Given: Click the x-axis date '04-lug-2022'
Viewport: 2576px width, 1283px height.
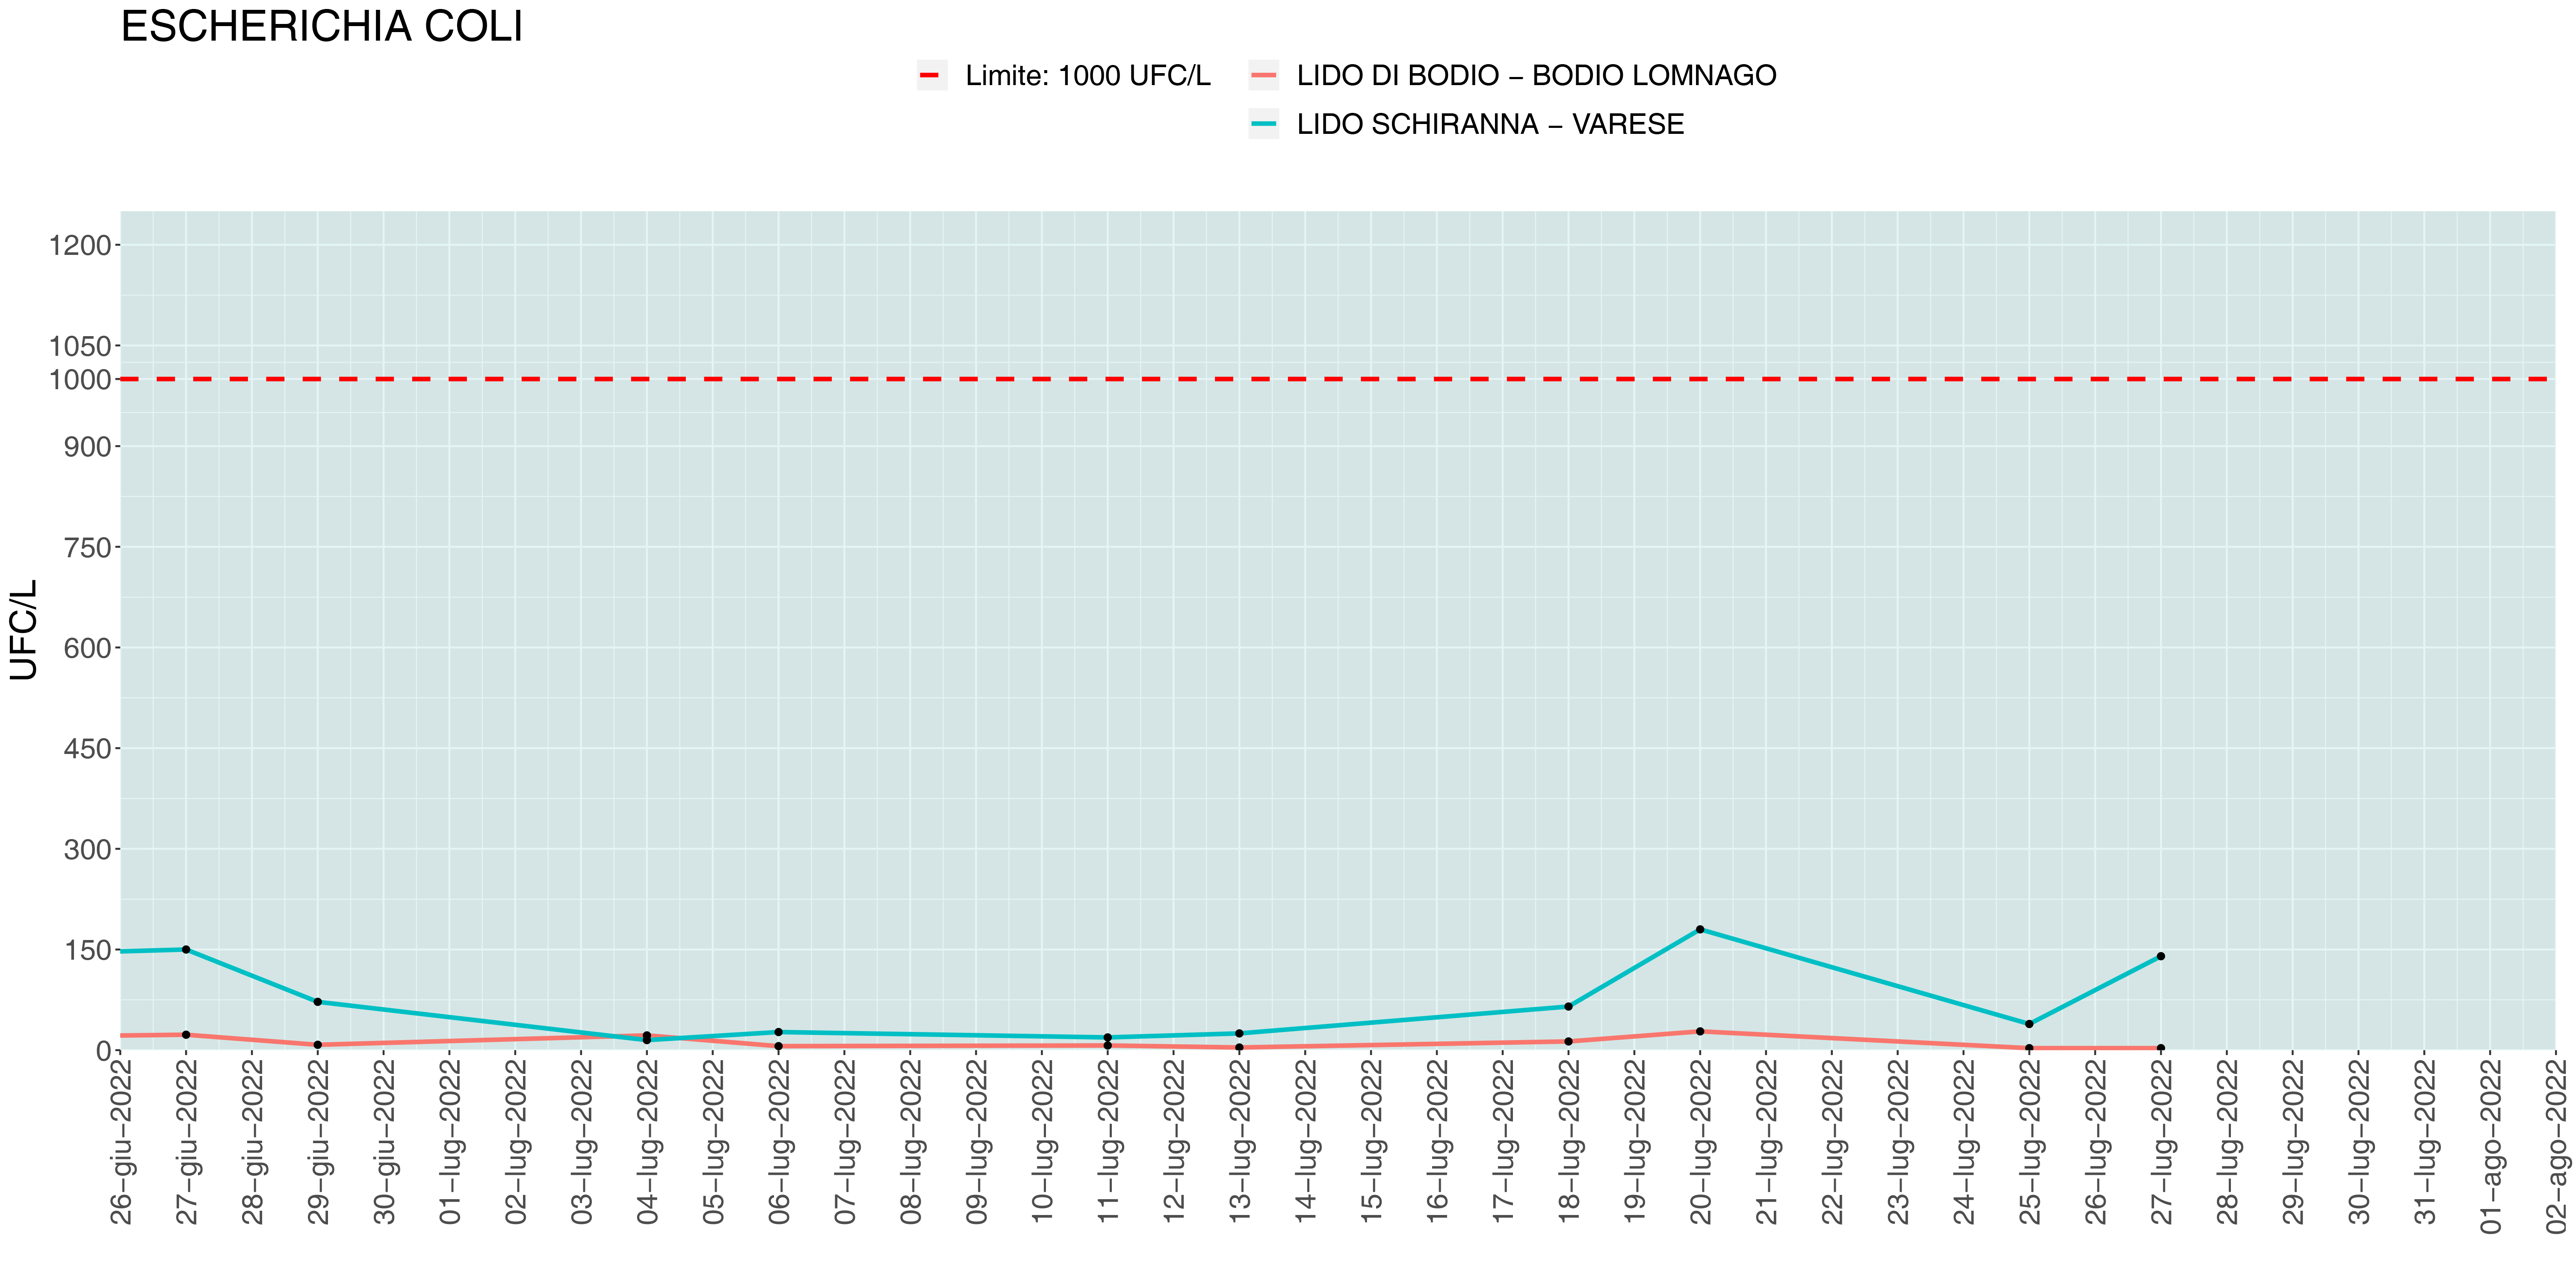Looking at the screenshot, I should 646,1141.
